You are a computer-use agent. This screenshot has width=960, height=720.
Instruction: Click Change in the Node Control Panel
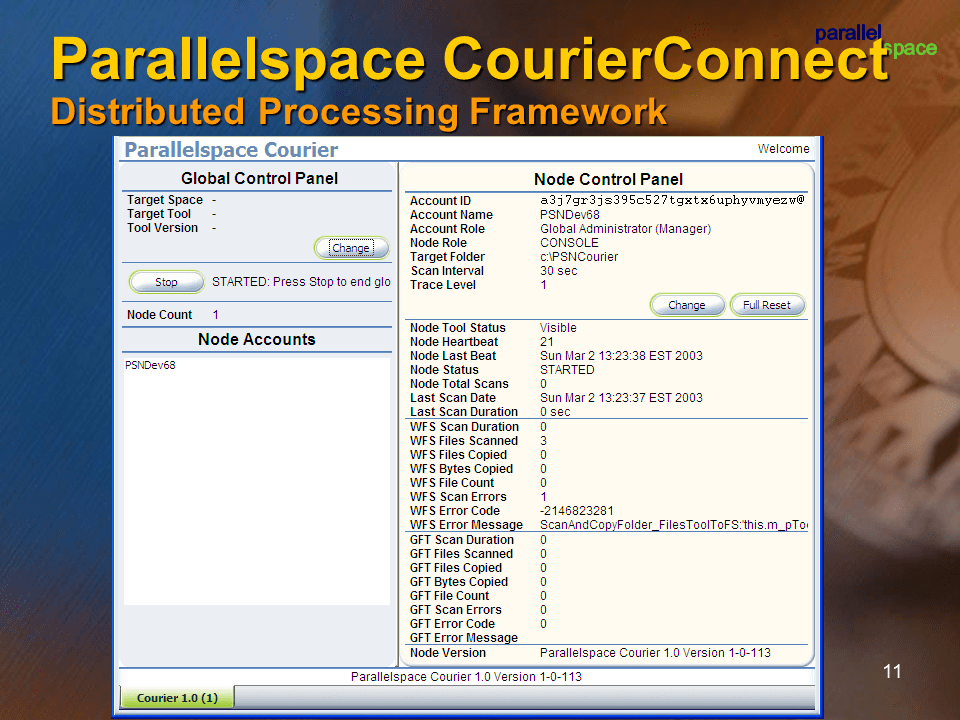pyautogui.click(x=686, y=305)
